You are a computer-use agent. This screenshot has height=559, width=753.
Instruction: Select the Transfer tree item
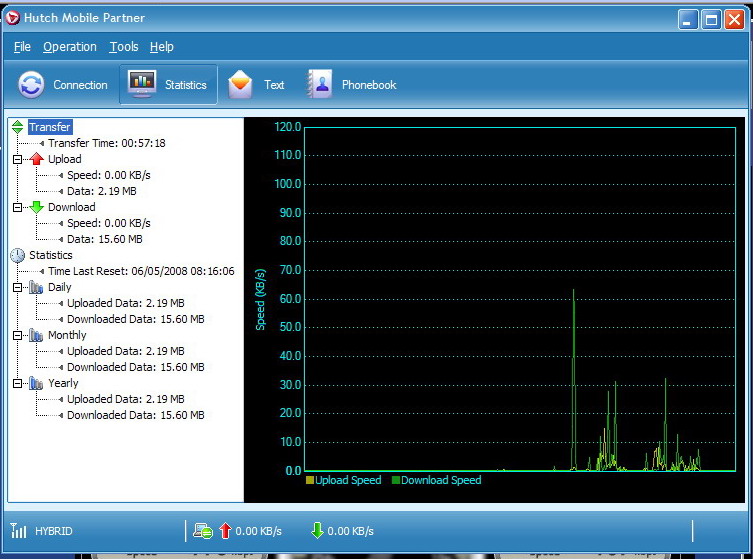pos(50,127)
